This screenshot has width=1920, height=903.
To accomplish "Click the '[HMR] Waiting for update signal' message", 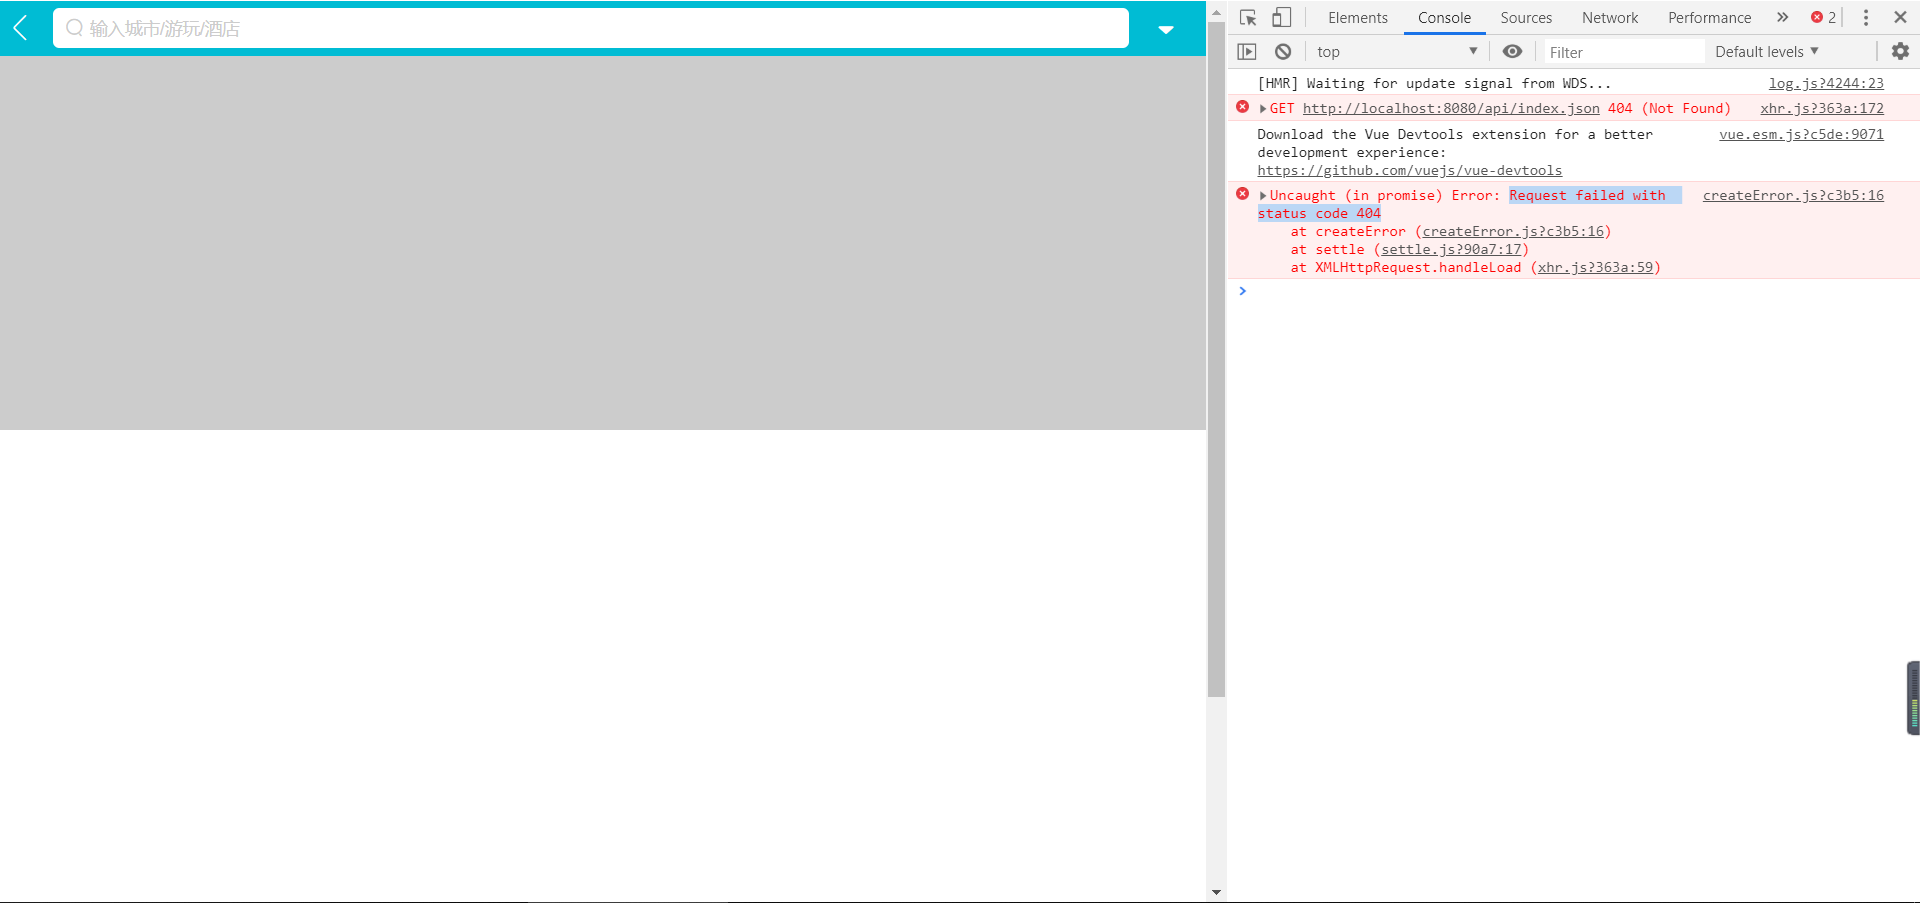I will coord(1434,83).
